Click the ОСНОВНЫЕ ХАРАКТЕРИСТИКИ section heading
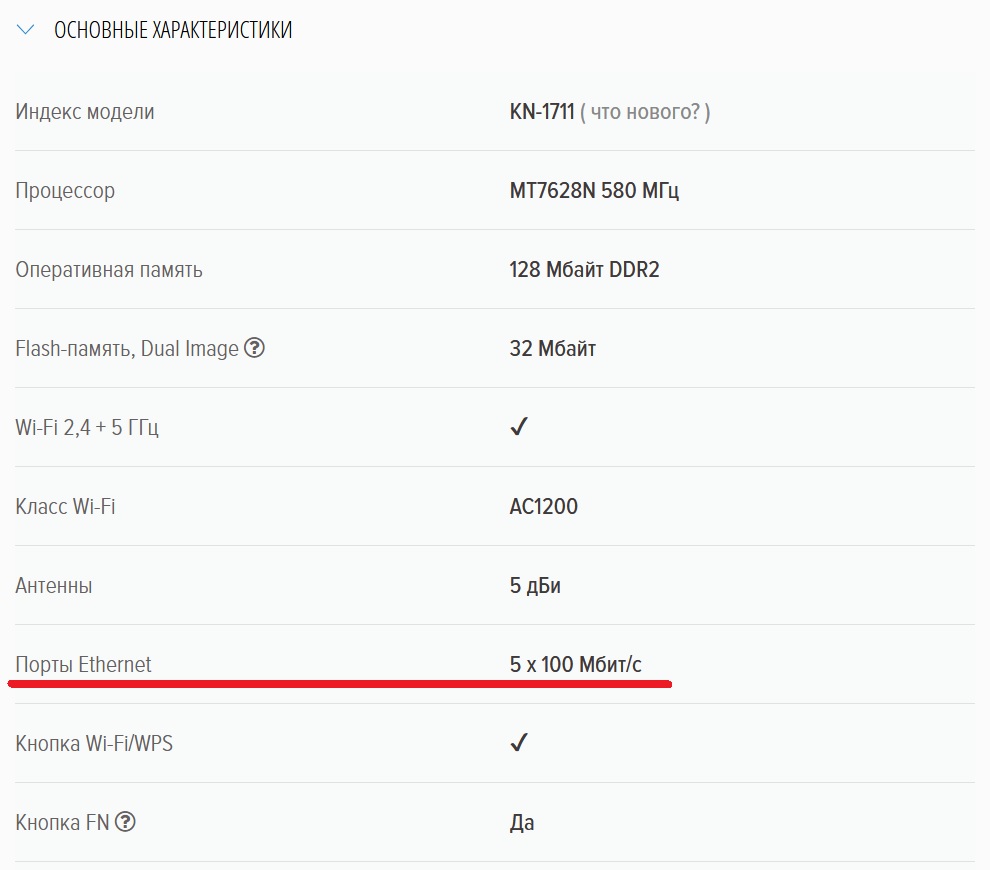The height and width of the screenshot is (870, 990). pos(172,31)
